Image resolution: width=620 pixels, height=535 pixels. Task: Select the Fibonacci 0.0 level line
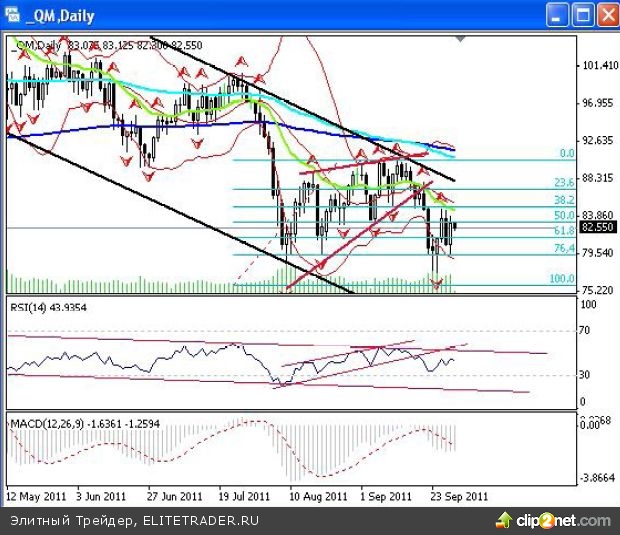(x=566, y=153)
